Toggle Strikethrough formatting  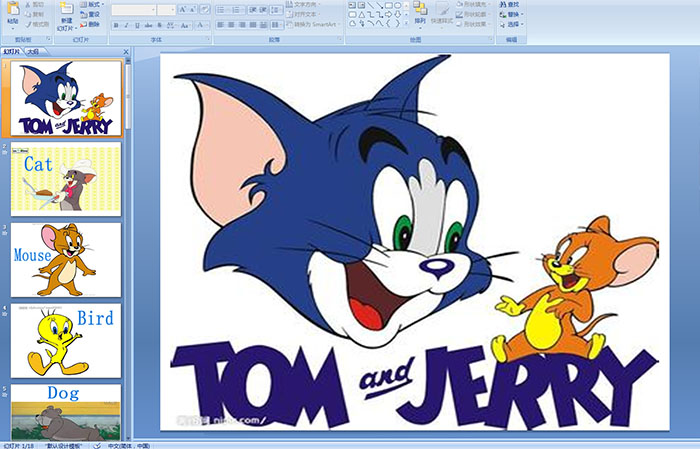(148, 25)
